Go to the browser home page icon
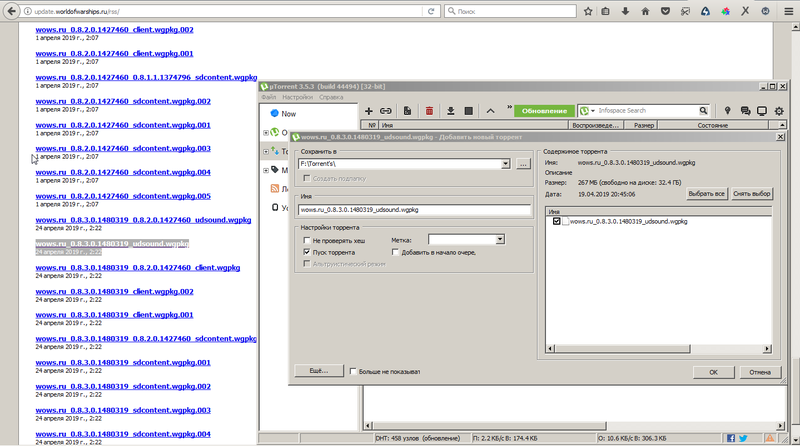Viewport: 800px width, 446px height. tap(645, 11)
